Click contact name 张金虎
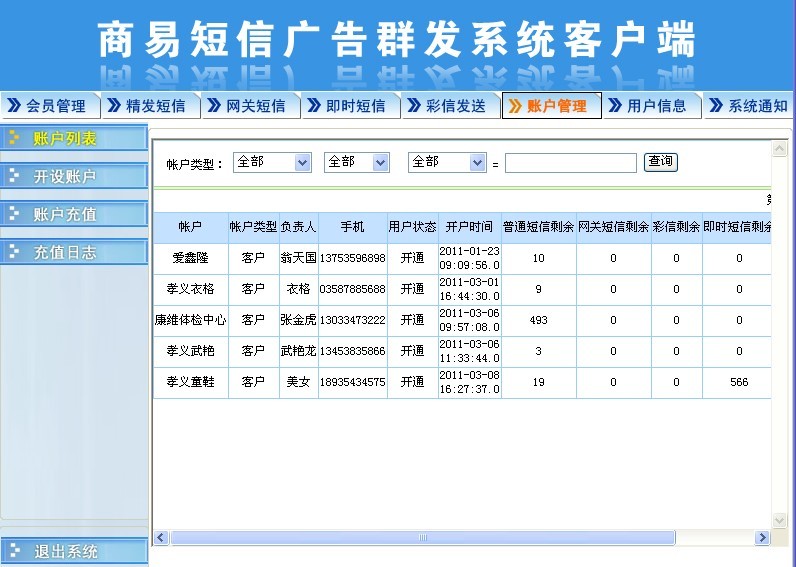 [x=298, y=320]
